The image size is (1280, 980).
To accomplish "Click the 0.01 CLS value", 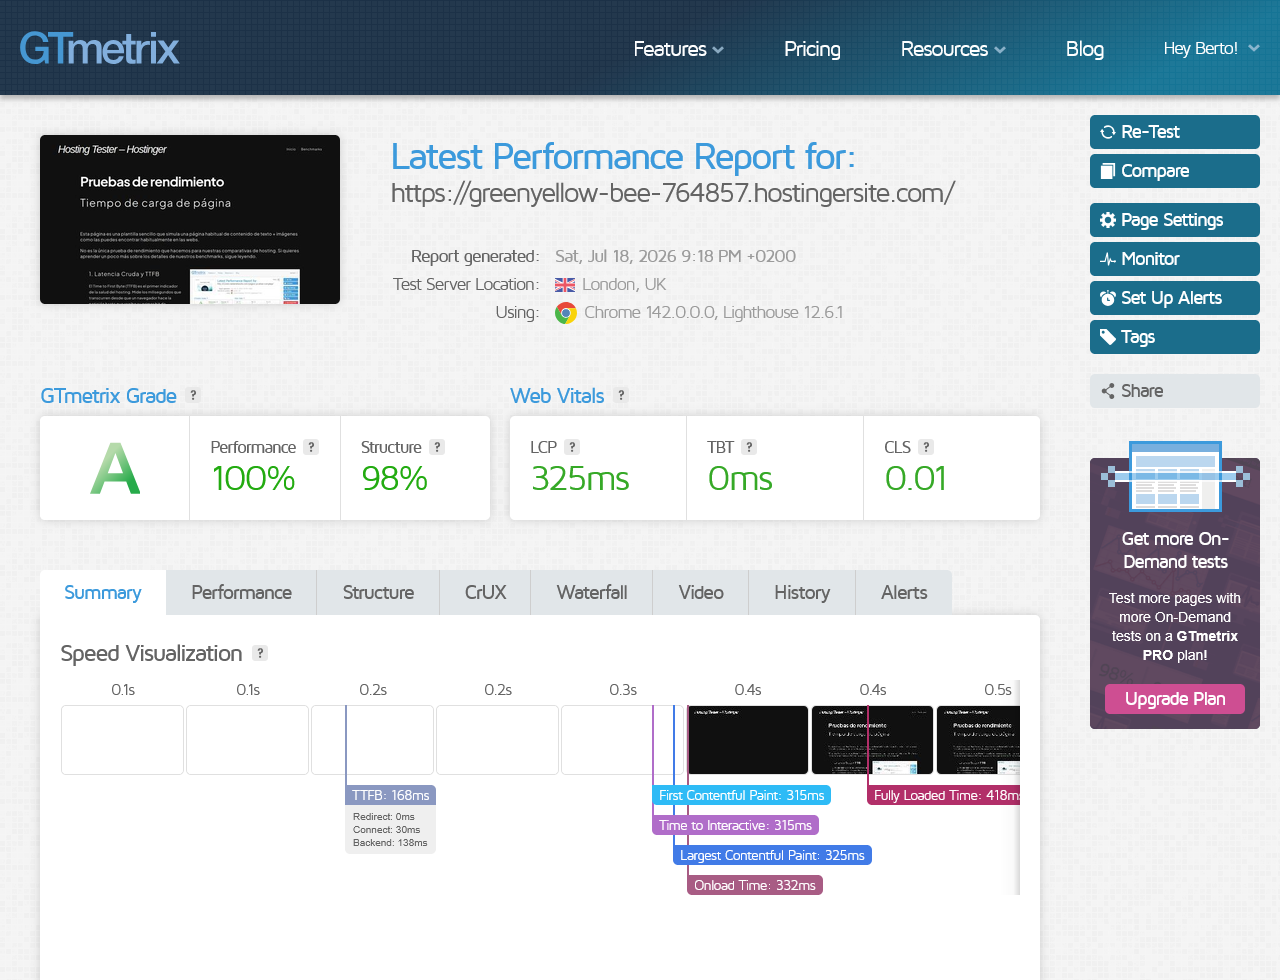I will click(x=915, y=479).
